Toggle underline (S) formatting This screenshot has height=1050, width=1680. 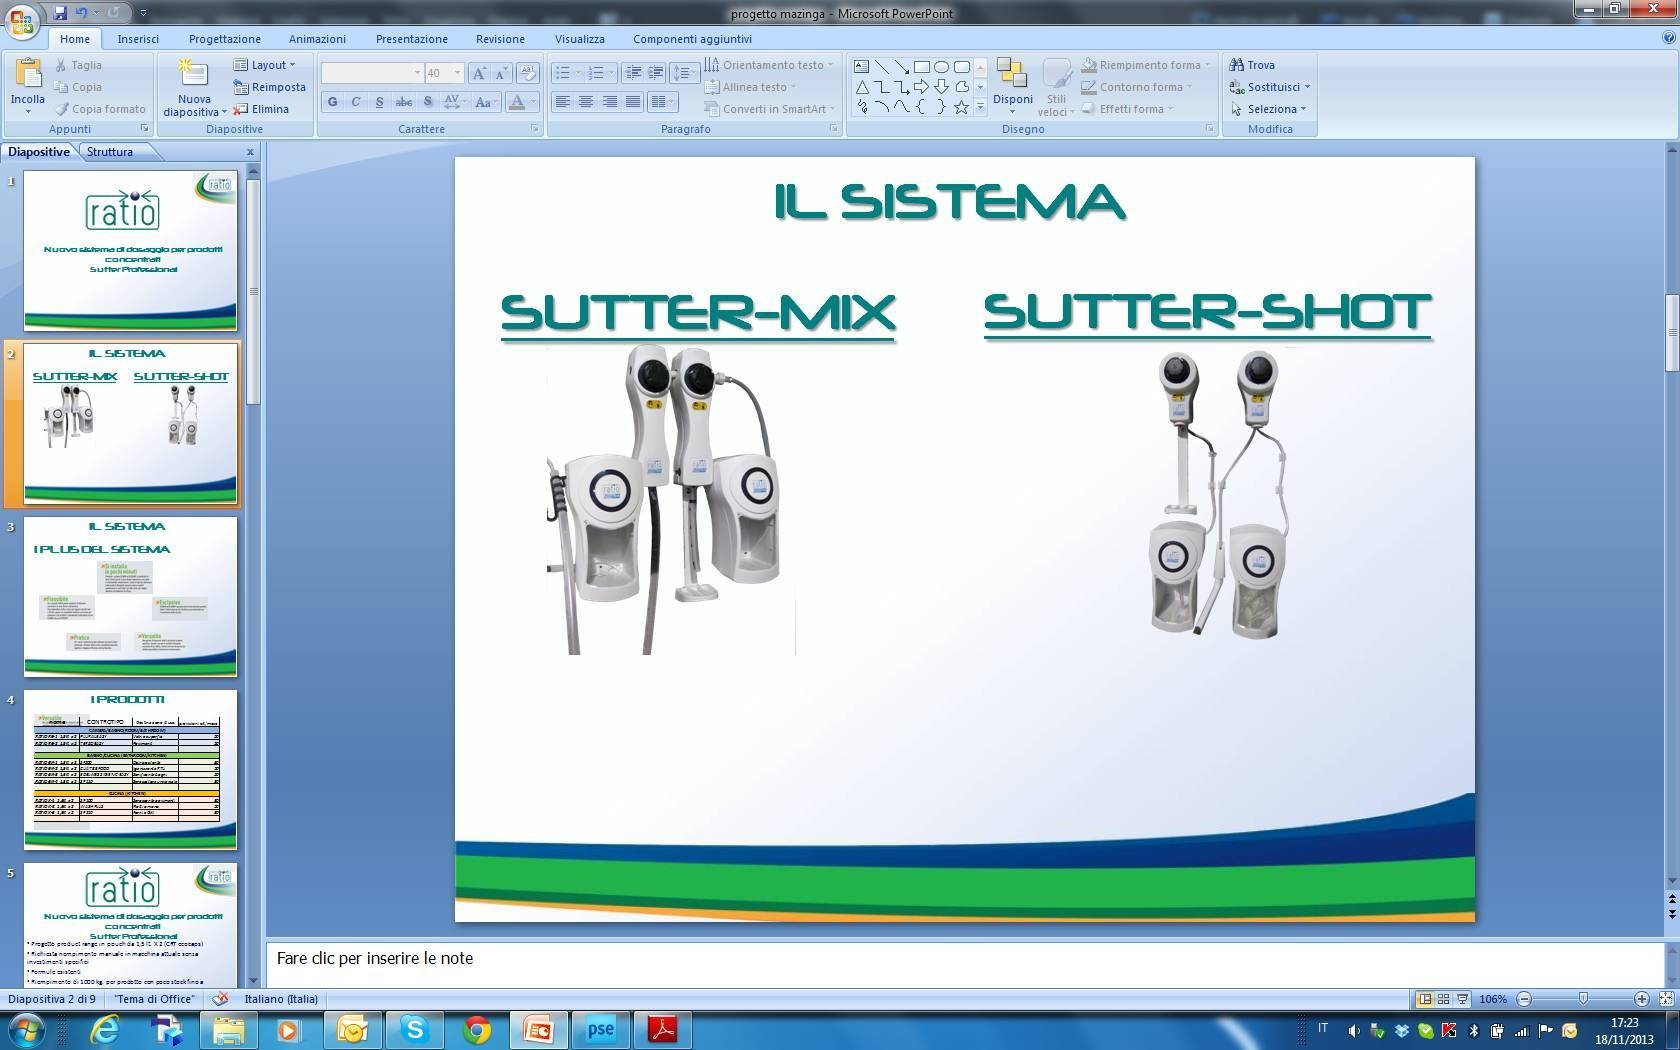tap(379, 102)
